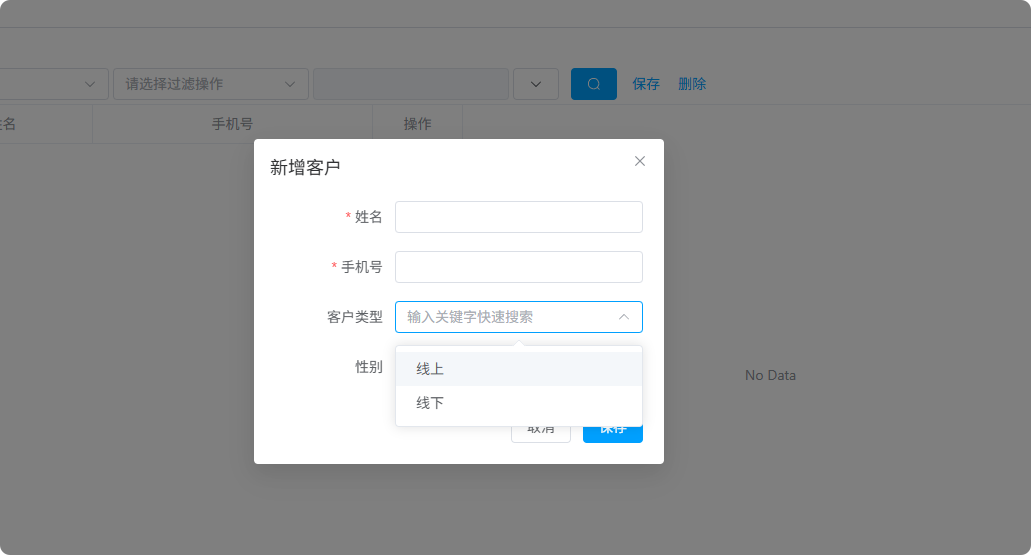Click the blue magnifier search button
The width and height of the screenshot is (1031, 555).
click(594, 84)
